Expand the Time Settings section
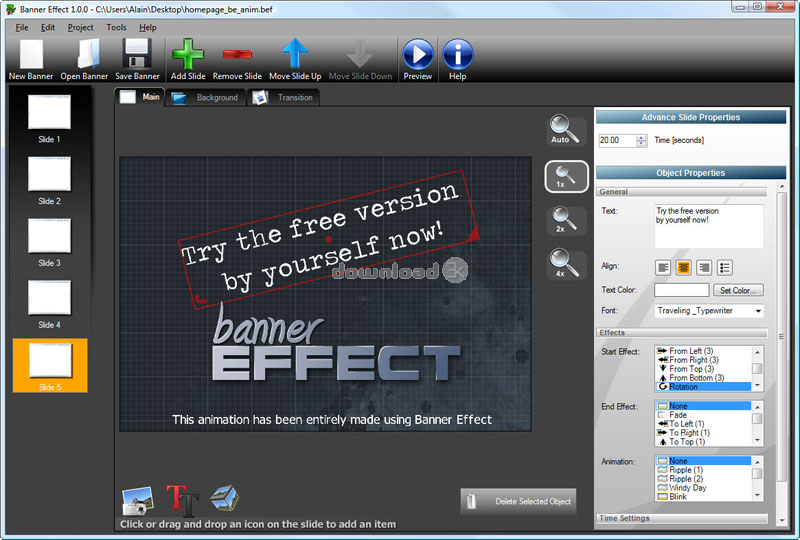 pyautogui.click(x=681, y=518)
